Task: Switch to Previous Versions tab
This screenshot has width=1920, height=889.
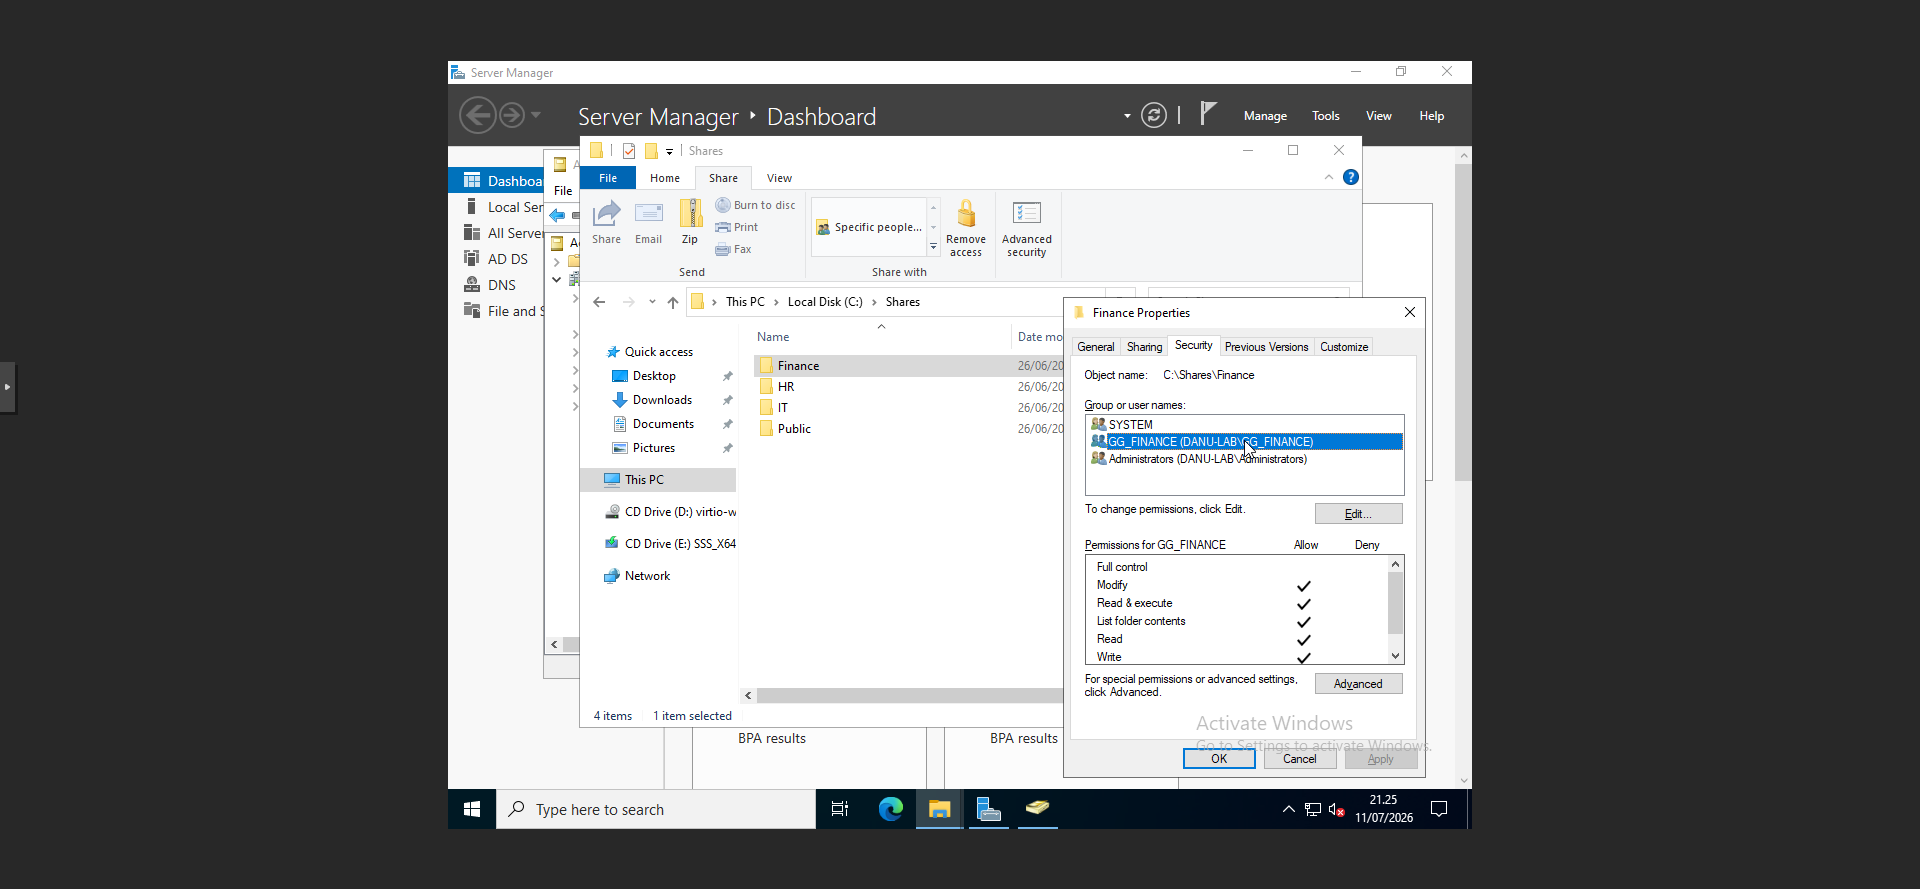Action: click(x=1266, y=347)
